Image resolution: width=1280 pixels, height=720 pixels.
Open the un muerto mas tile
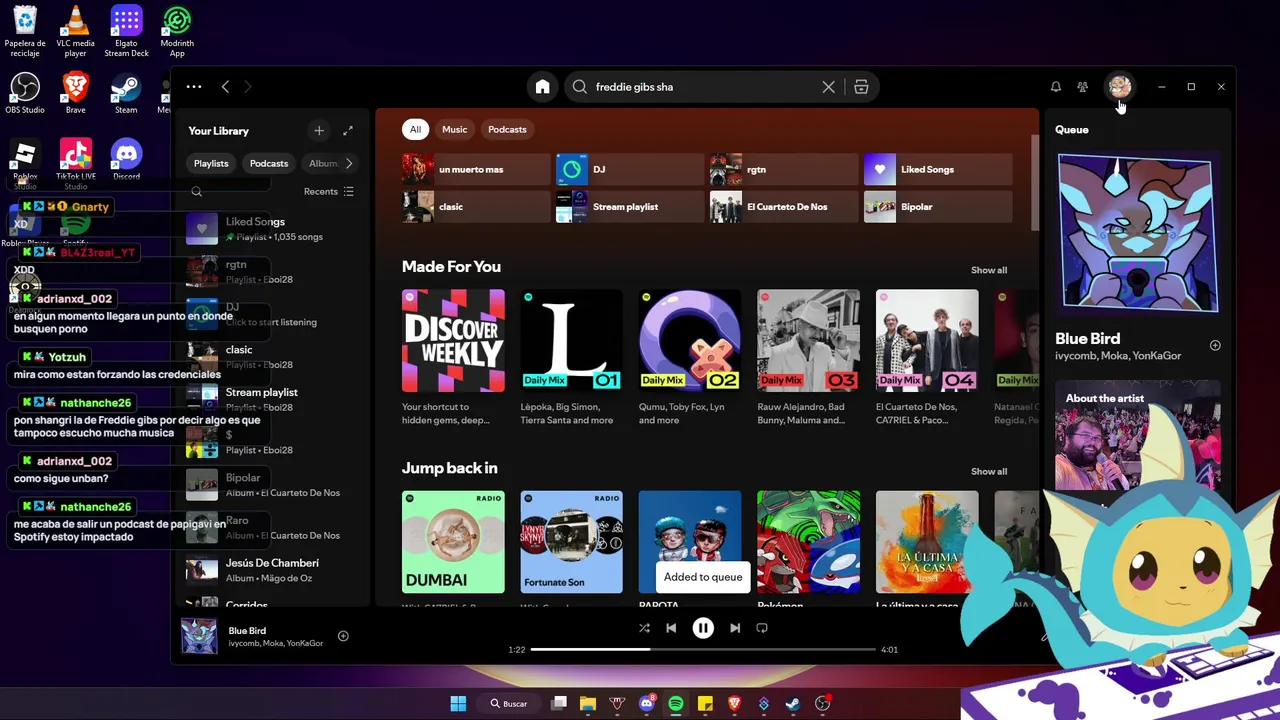point(476,169)
